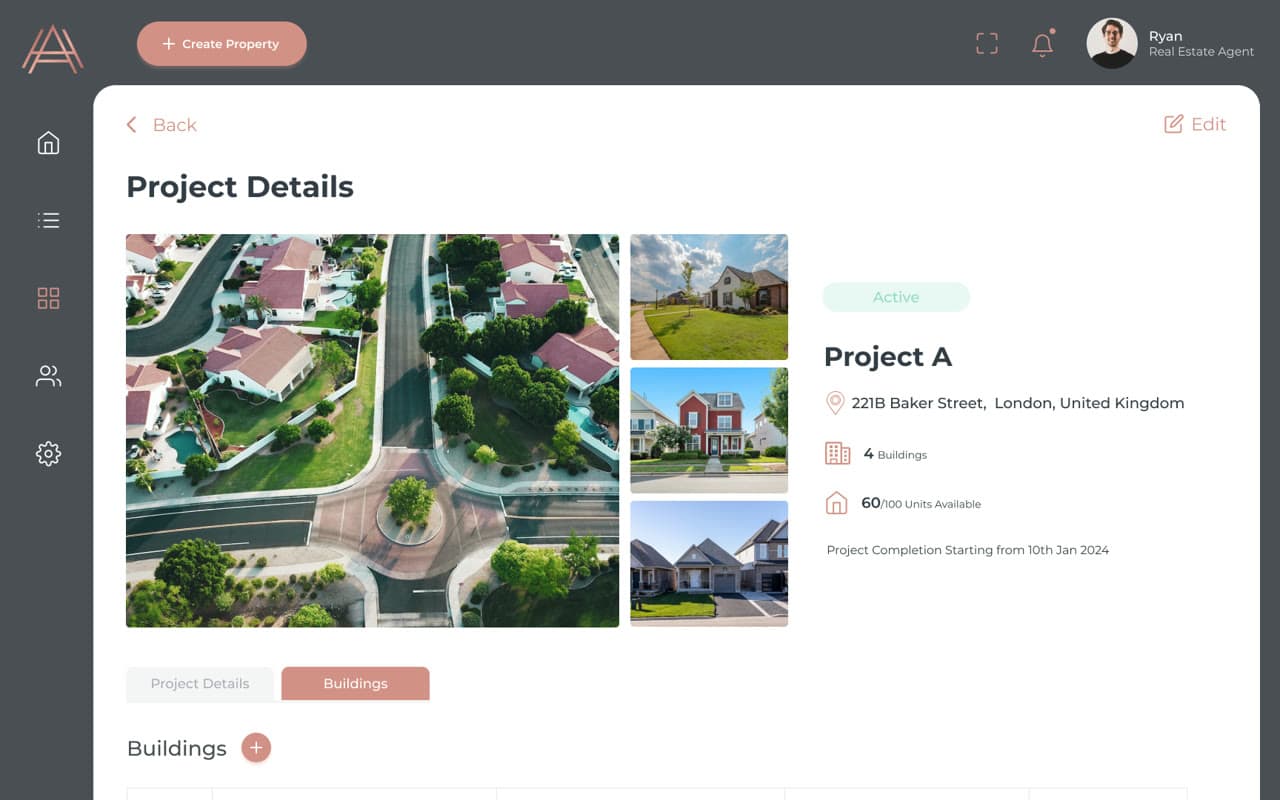This screenshot has width=1280, height=800.
Task: Click the Create Property button
Action: tap(222, 44)
